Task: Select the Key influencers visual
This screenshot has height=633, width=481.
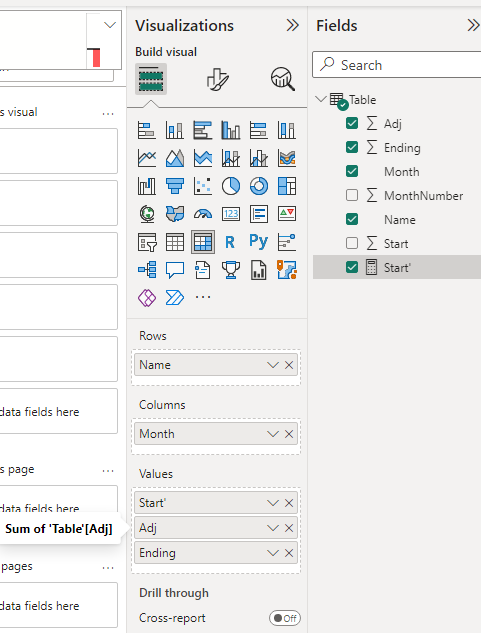Action: (287, 242)
